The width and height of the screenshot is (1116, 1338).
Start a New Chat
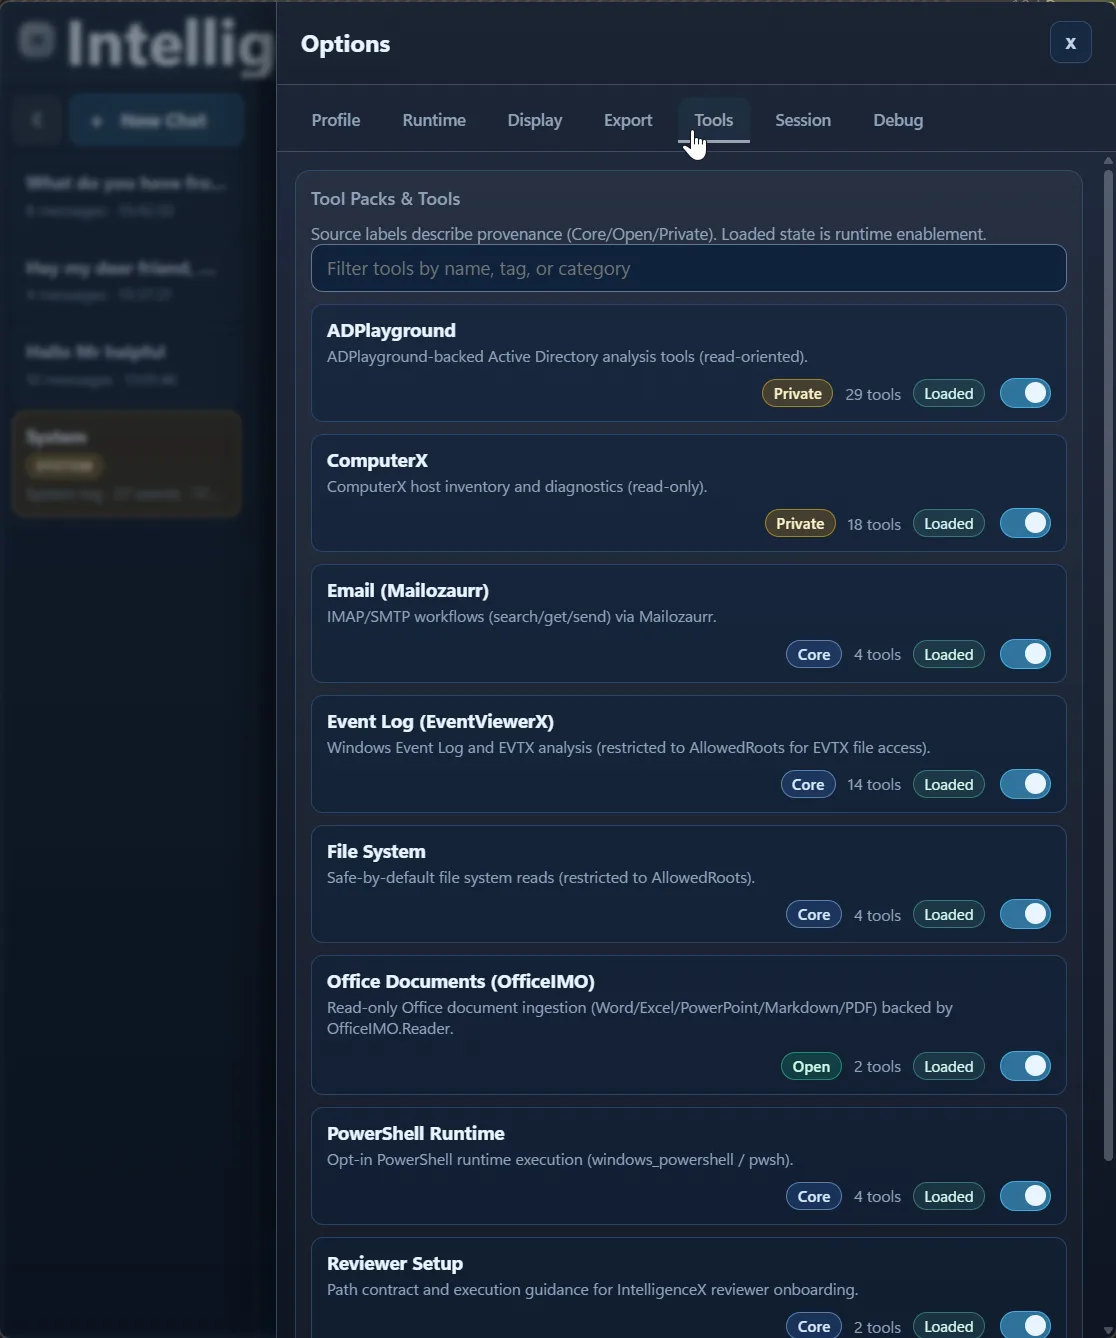(156, 119)
